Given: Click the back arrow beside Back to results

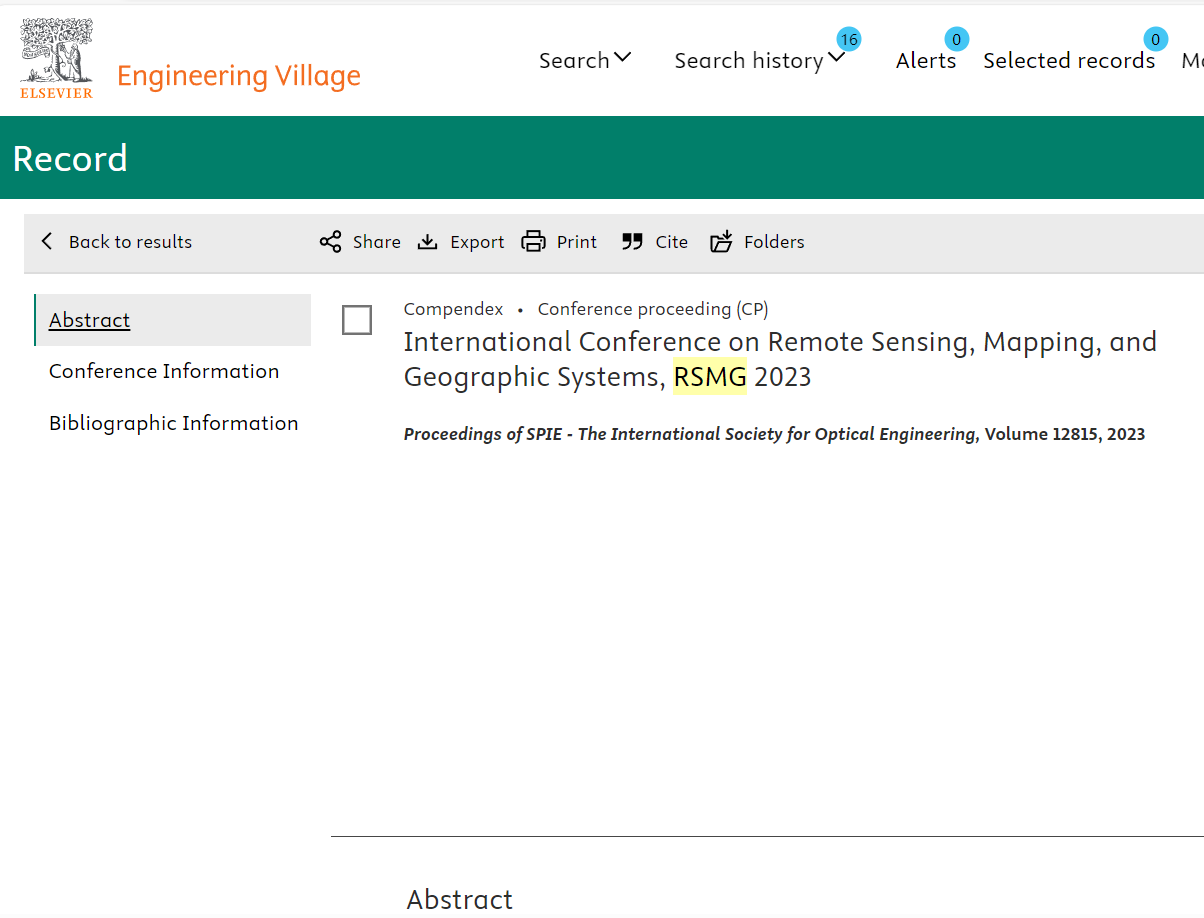Looking at the screenshot, I should click(x=47, y=242).
